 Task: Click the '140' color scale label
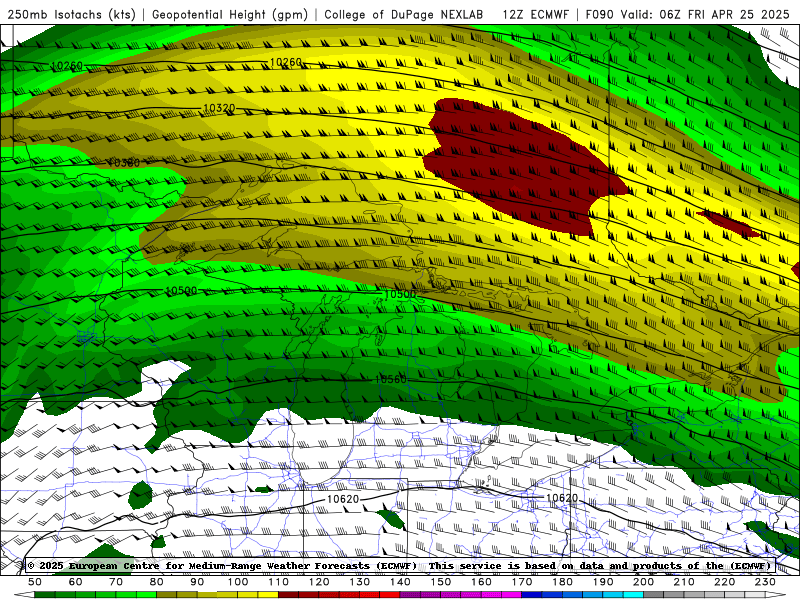(x=401, y=582)
